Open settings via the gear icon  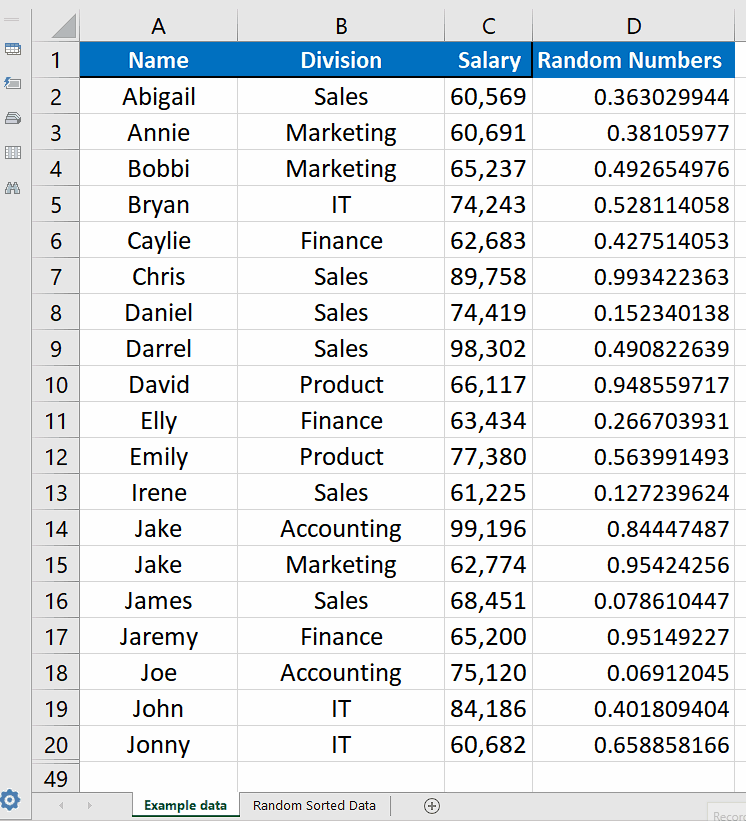pyautogui.click(x=10, y=800)
